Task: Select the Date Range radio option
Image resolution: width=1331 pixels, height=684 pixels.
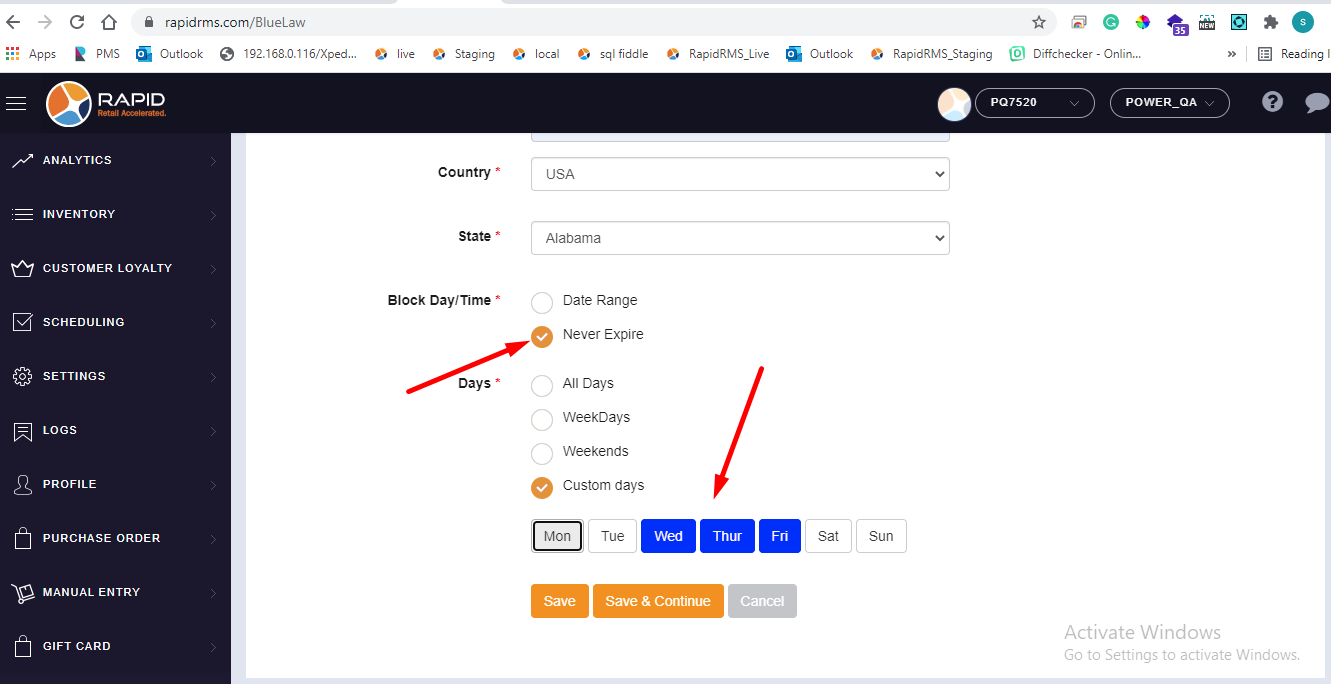Action: (x=542, y=302)
